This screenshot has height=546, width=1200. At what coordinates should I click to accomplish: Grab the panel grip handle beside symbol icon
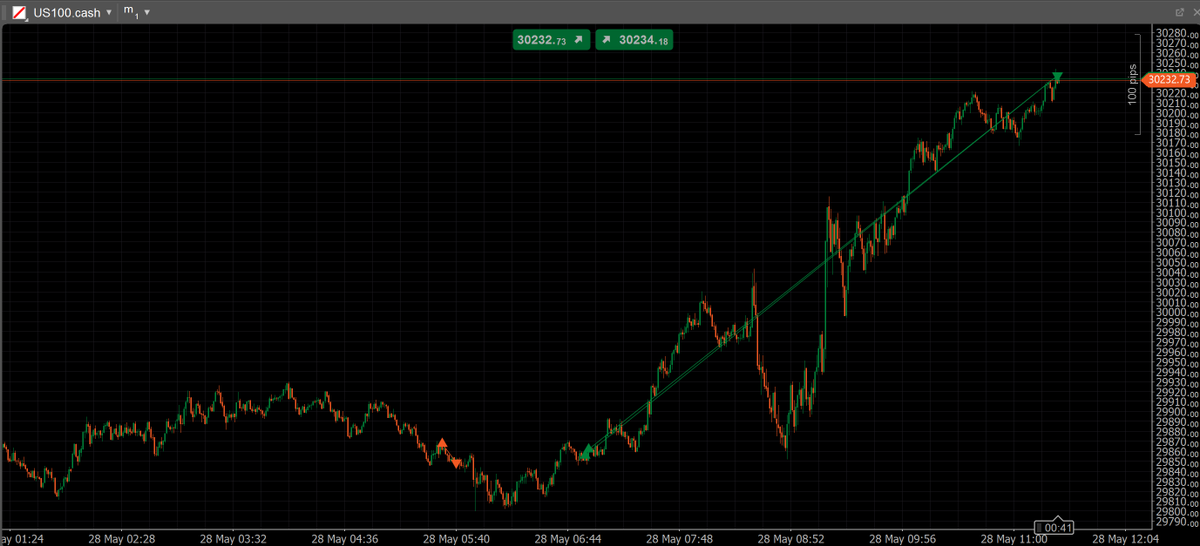point(6,13)
